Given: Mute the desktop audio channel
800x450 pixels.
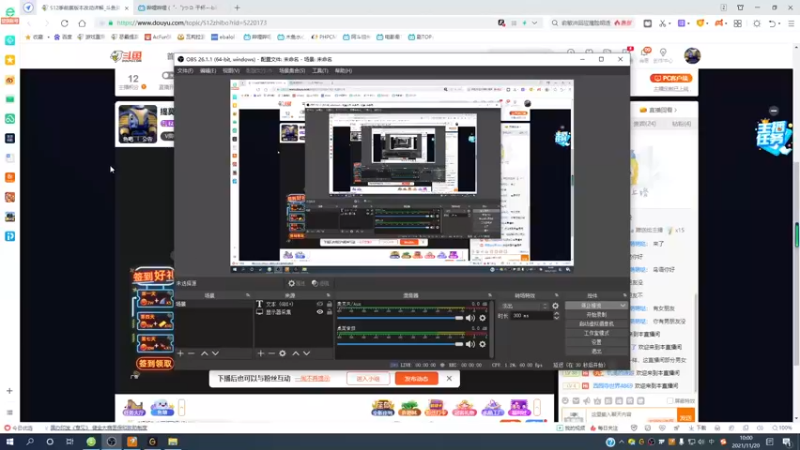Looking at the screenshot, I should [x=470, y=344].
